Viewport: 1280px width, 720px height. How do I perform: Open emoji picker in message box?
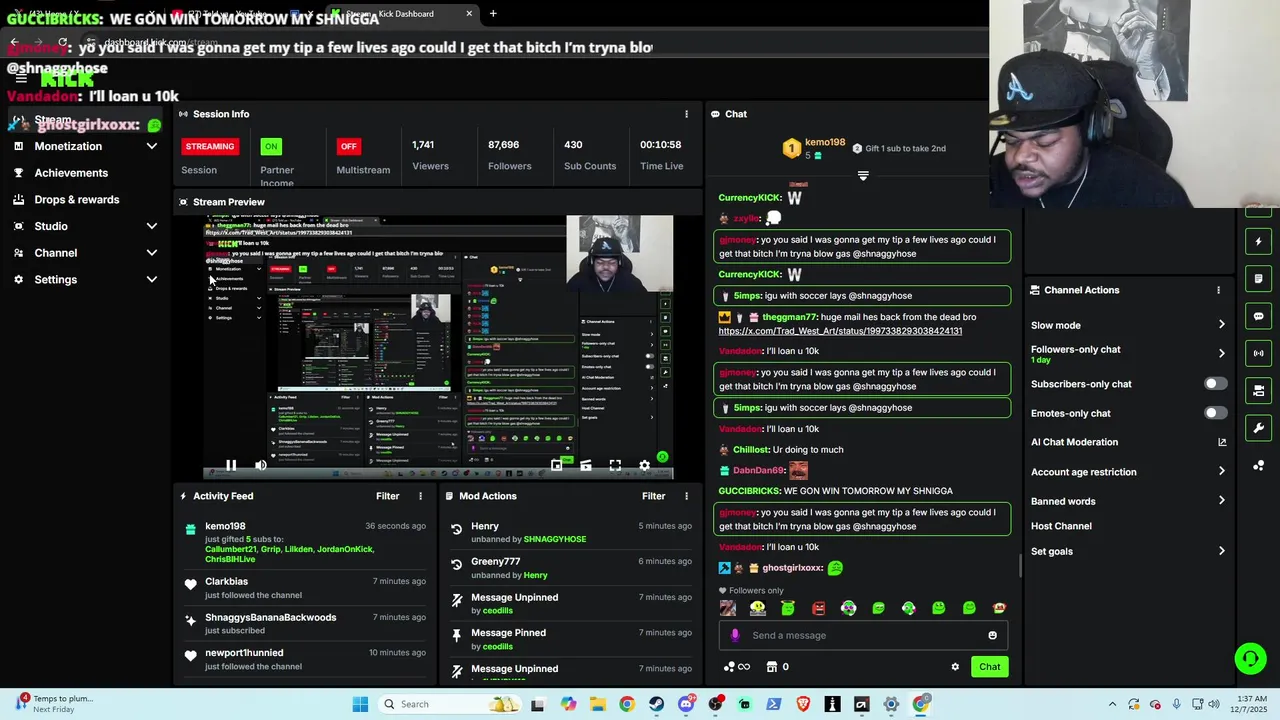click(x=992, y=635)
